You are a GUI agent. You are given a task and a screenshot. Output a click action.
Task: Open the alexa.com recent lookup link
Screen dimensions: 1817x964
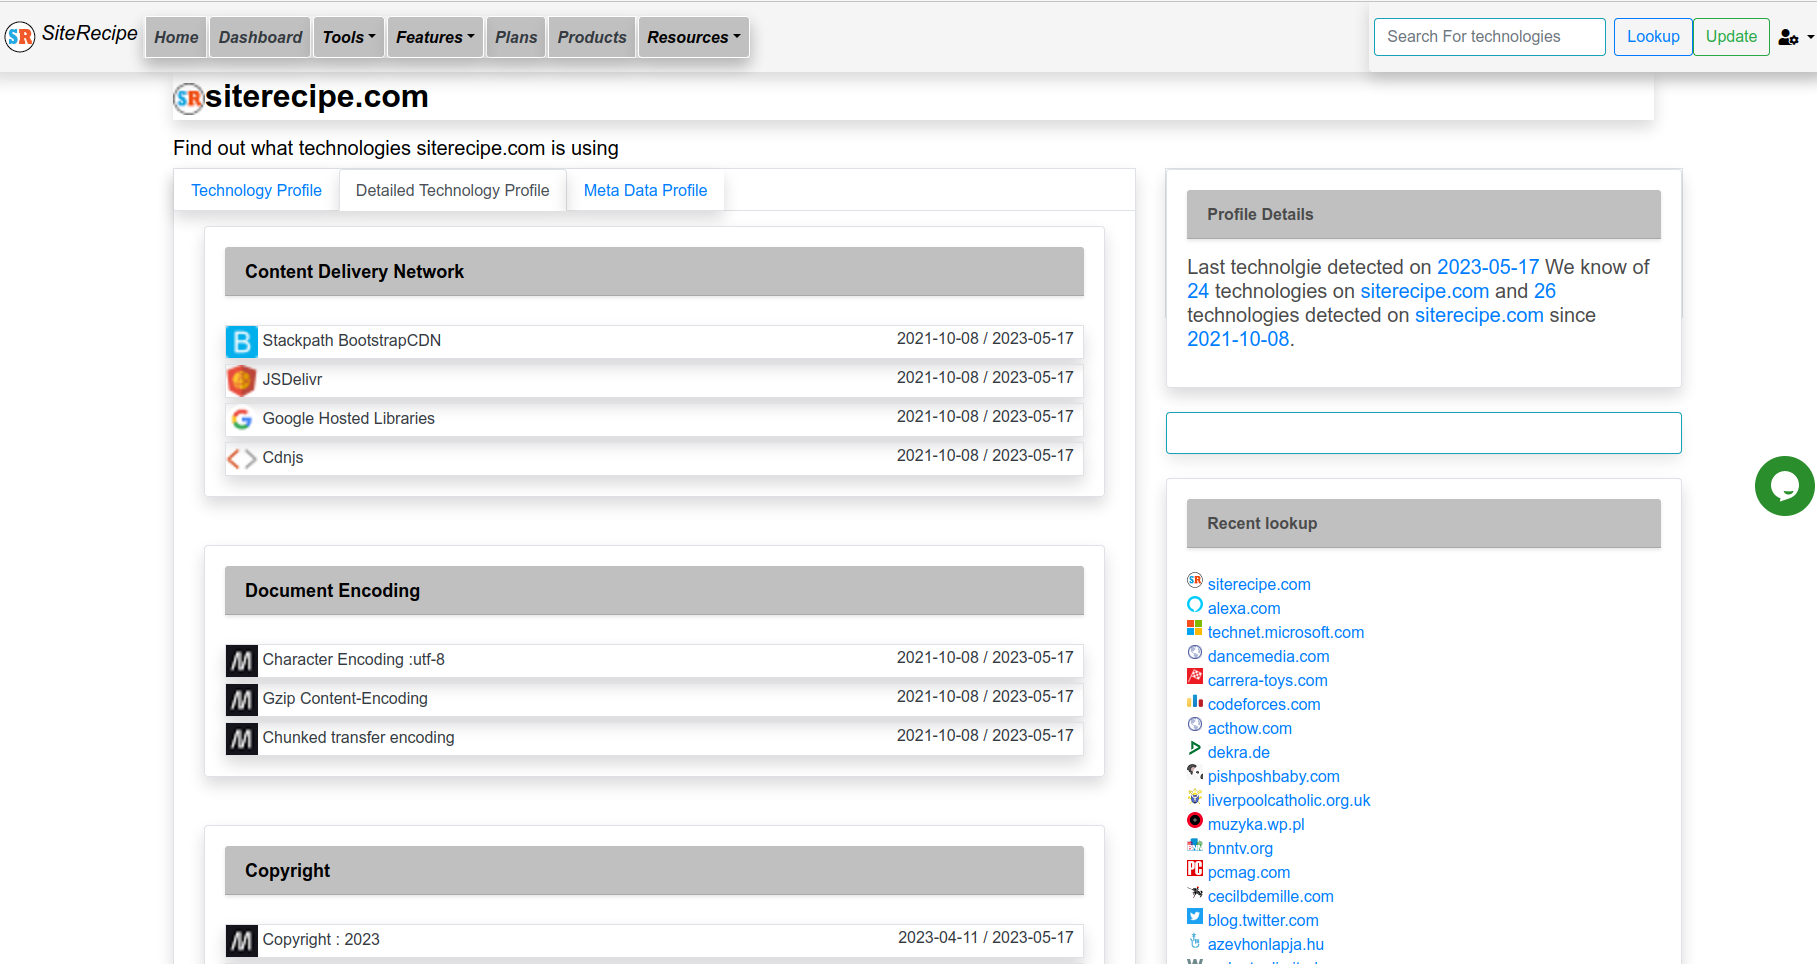1244,609
